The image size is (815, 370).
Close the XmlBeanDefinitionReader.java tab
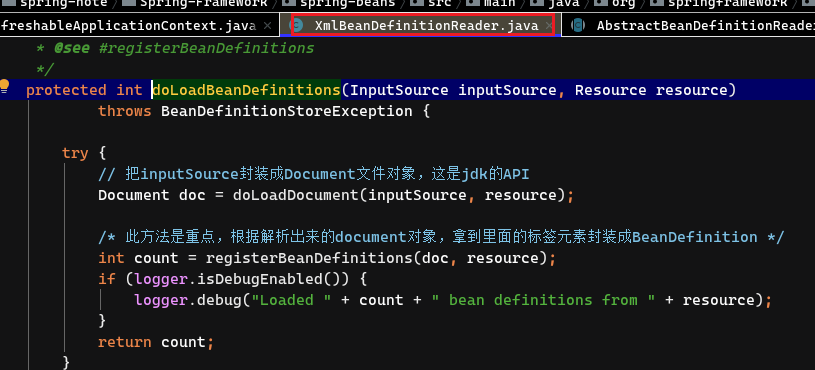(548, 25)
